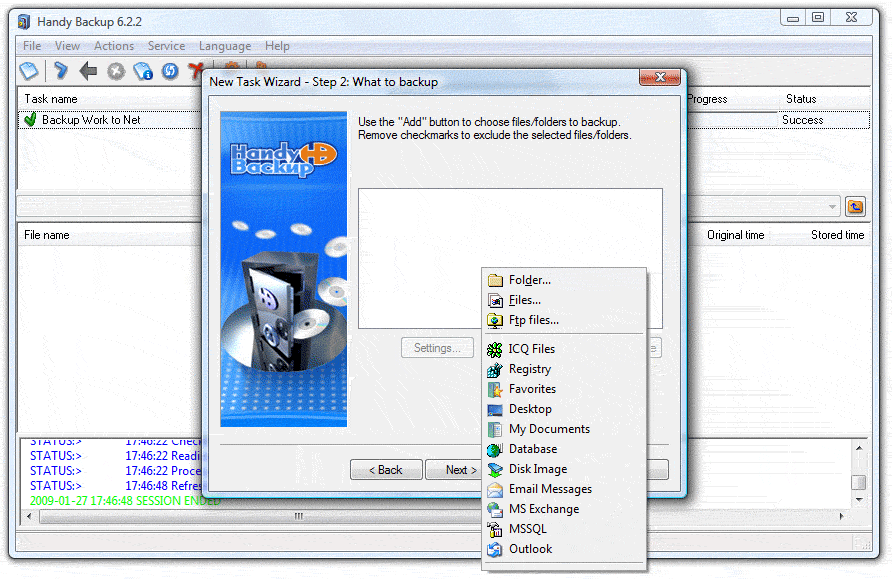Image resolution: width=892 pixels, height=579 pixels.
Task: Select My Documents menu entry
Action: [x=564, y=429]
